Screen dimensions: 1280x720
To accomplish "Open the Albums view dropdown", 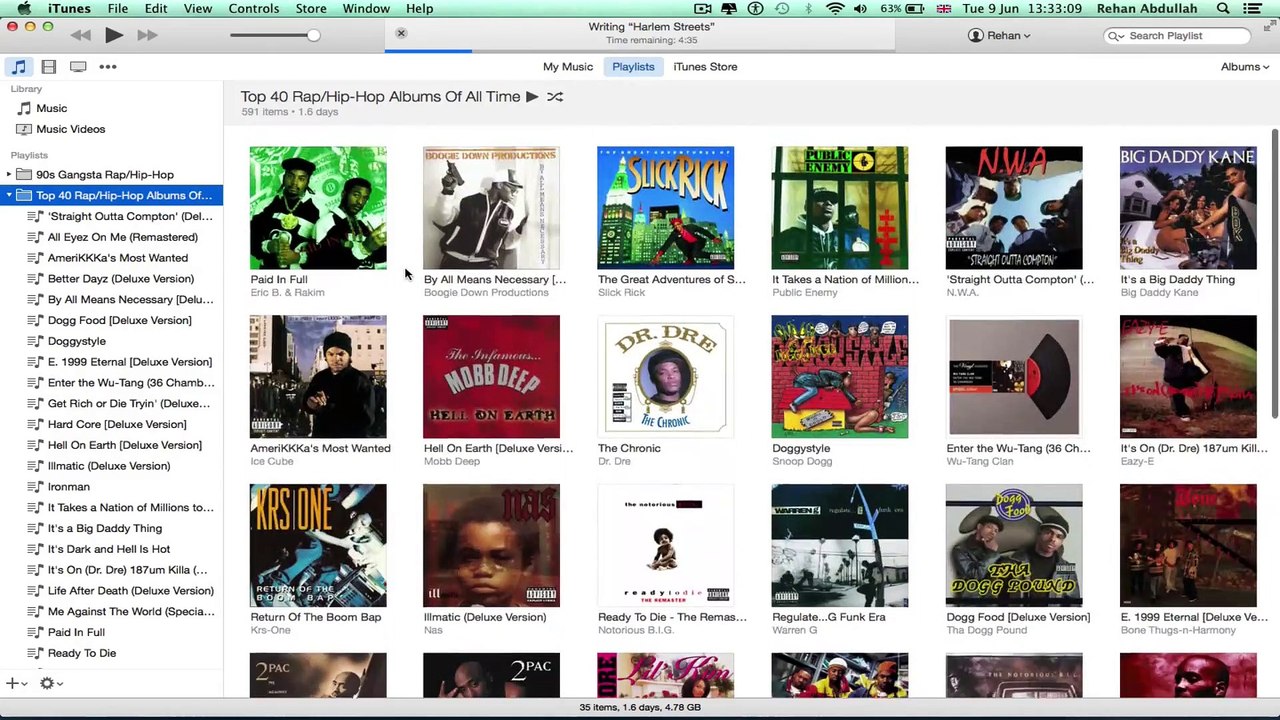I will [x=1244, y=67].
